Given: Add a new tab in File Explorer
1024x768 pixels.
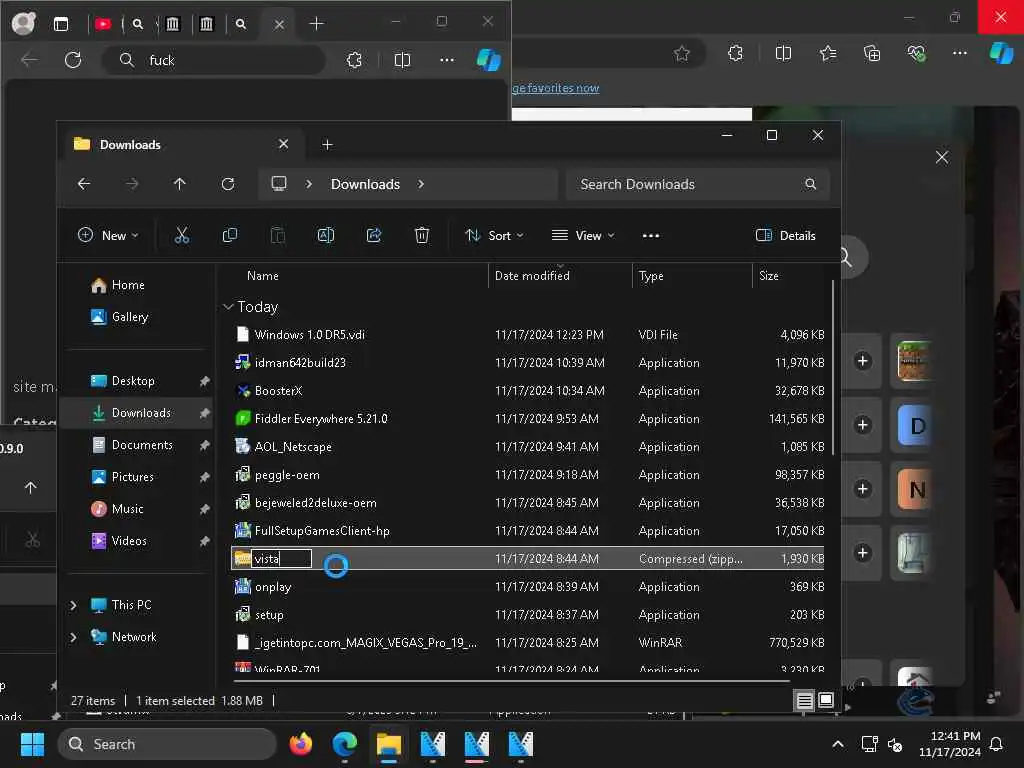Looking at the screenshot, I should click(x=327, y=144).
